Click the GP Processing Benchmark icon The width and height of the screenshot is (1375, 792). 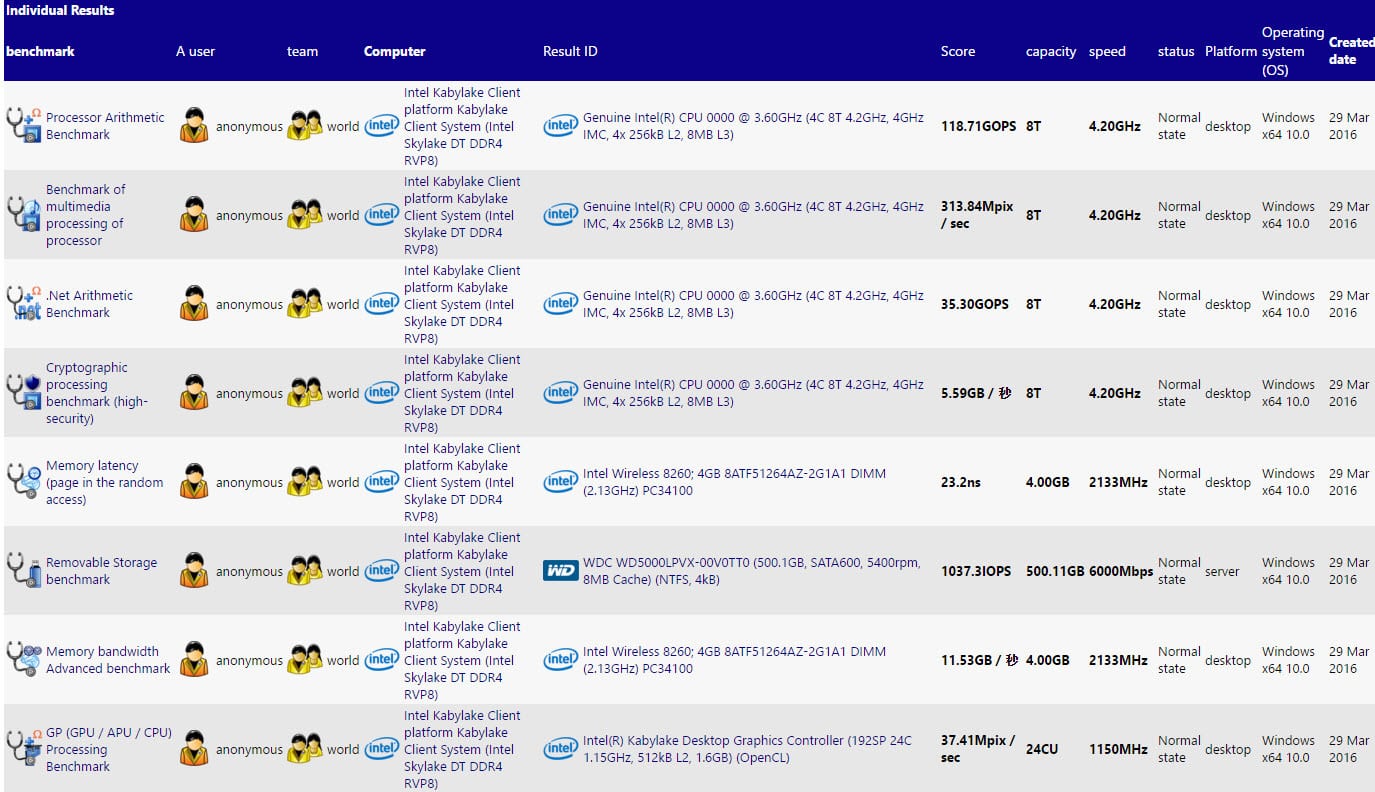[24, 749]
